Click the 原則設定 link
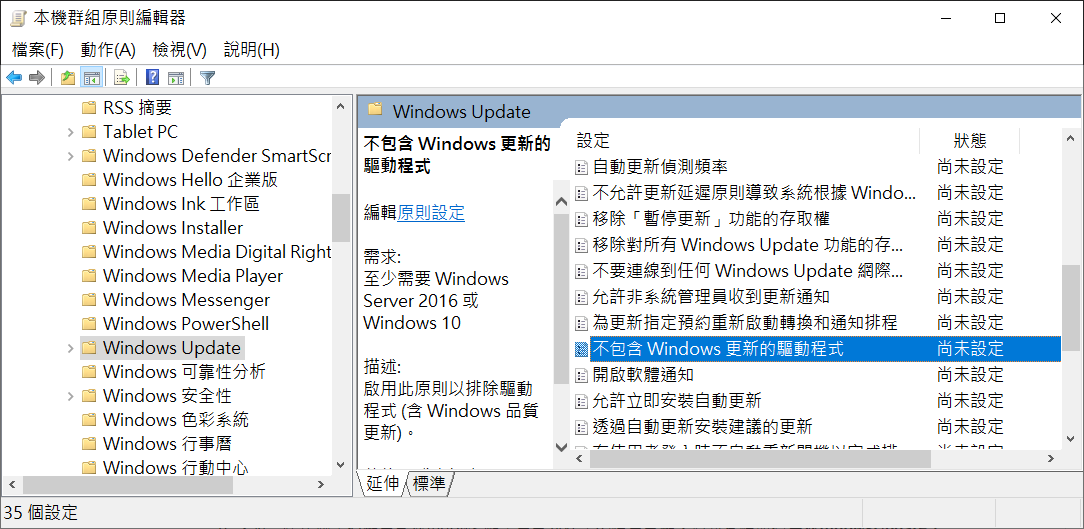1084x529 pixels. pyautogui.click(x=431, y=213)
